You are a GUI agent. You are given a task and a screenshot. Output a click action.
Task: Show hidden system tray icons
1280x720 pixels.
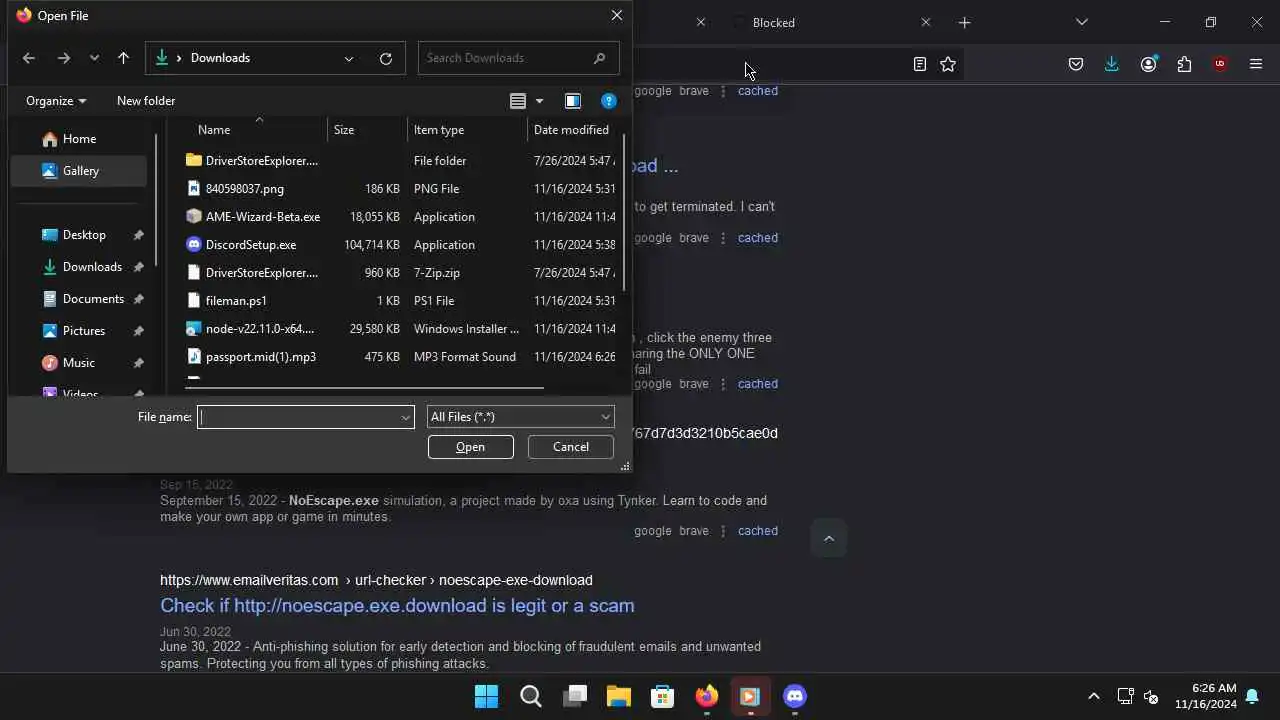click(1093, 697)
